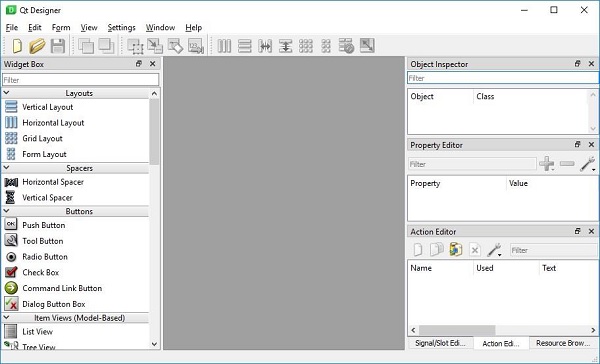This screenshot has width=600, height=364.
Task: Apply Lay Out Horizontally toolbar icon
Action: tap(224, 46)
